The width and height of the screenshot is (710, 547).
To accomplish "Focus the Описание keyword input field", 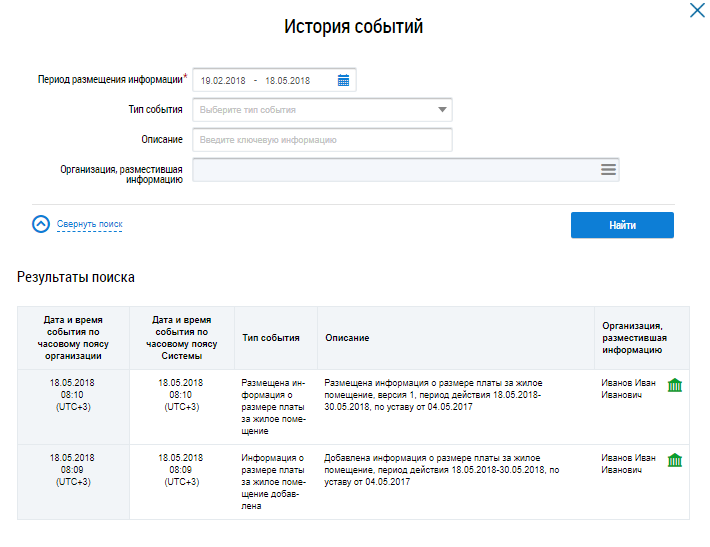I will (x=322, y=140).
